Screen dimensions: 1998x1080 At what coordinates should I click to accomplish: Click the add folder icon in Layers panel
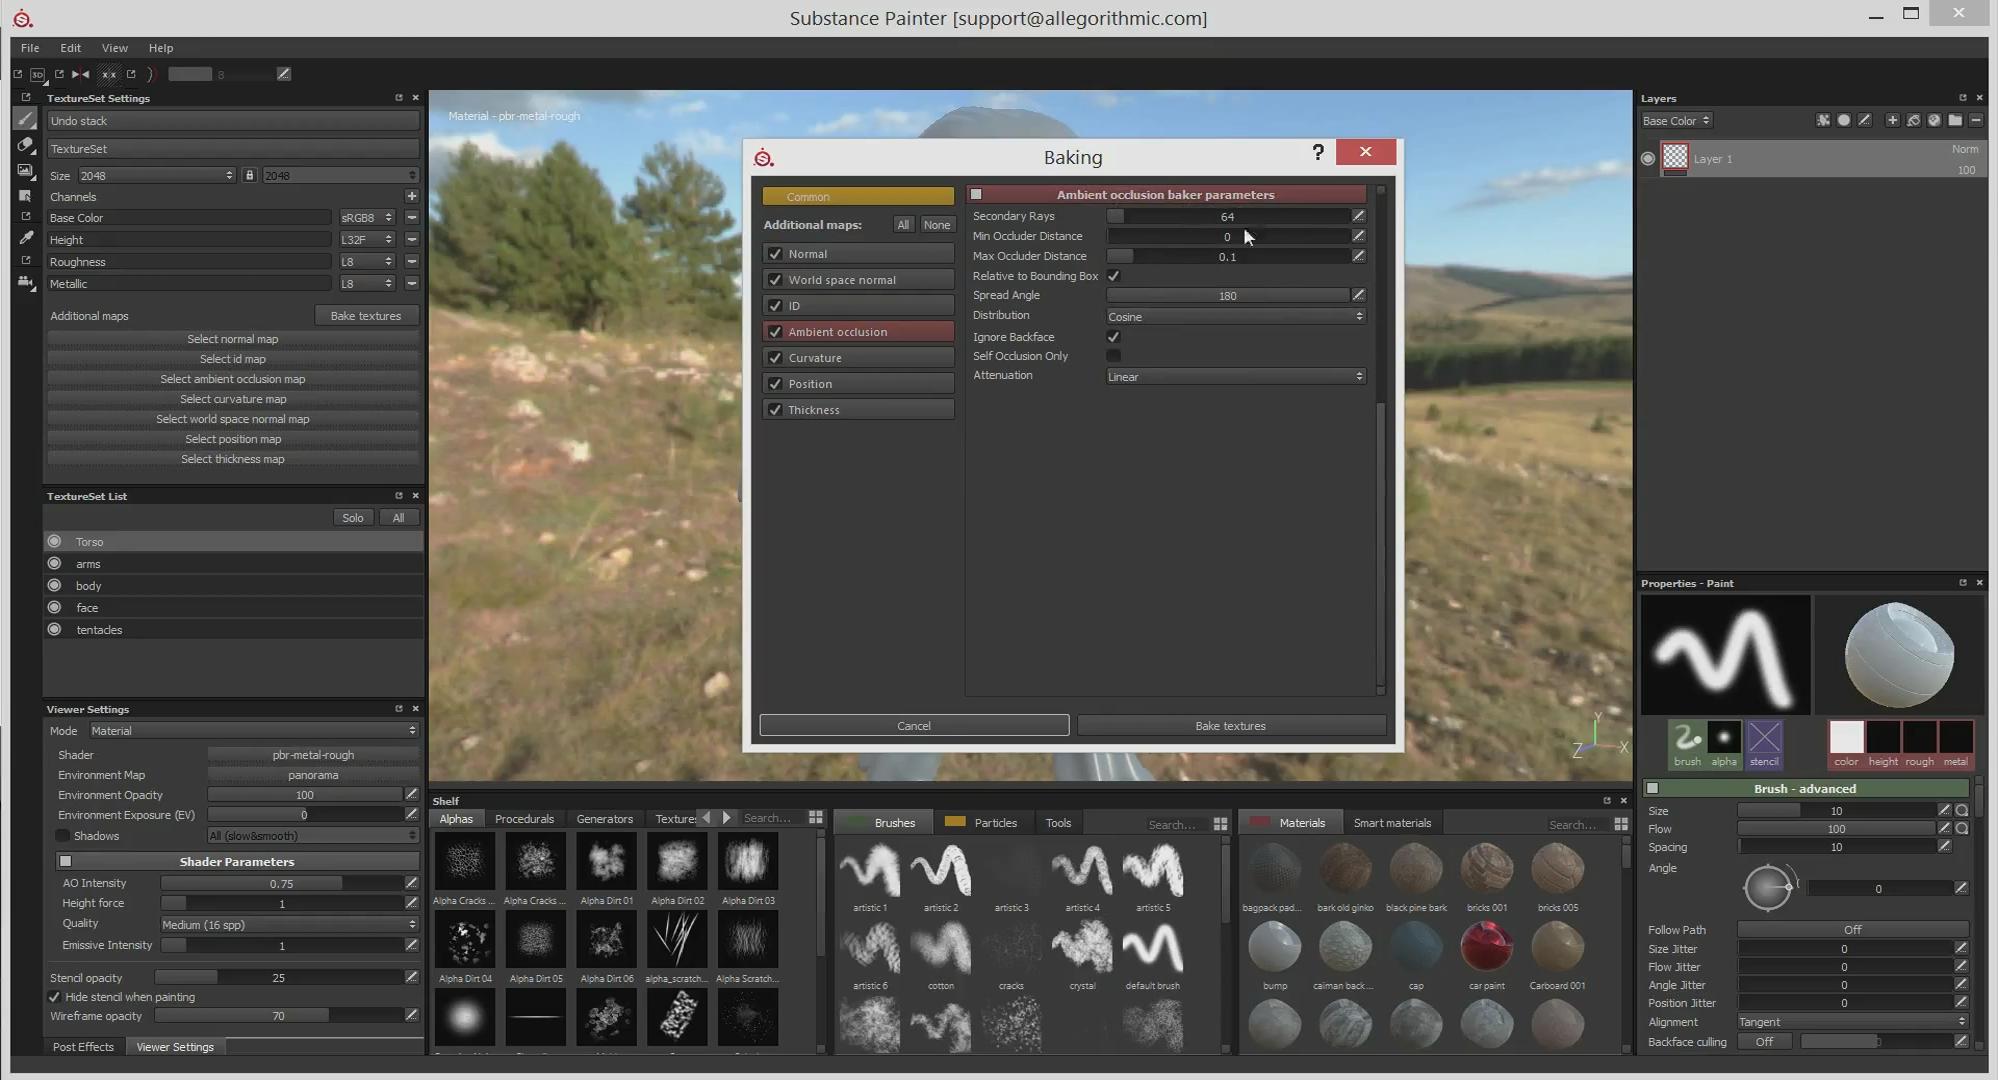[x=1954, y=120]
